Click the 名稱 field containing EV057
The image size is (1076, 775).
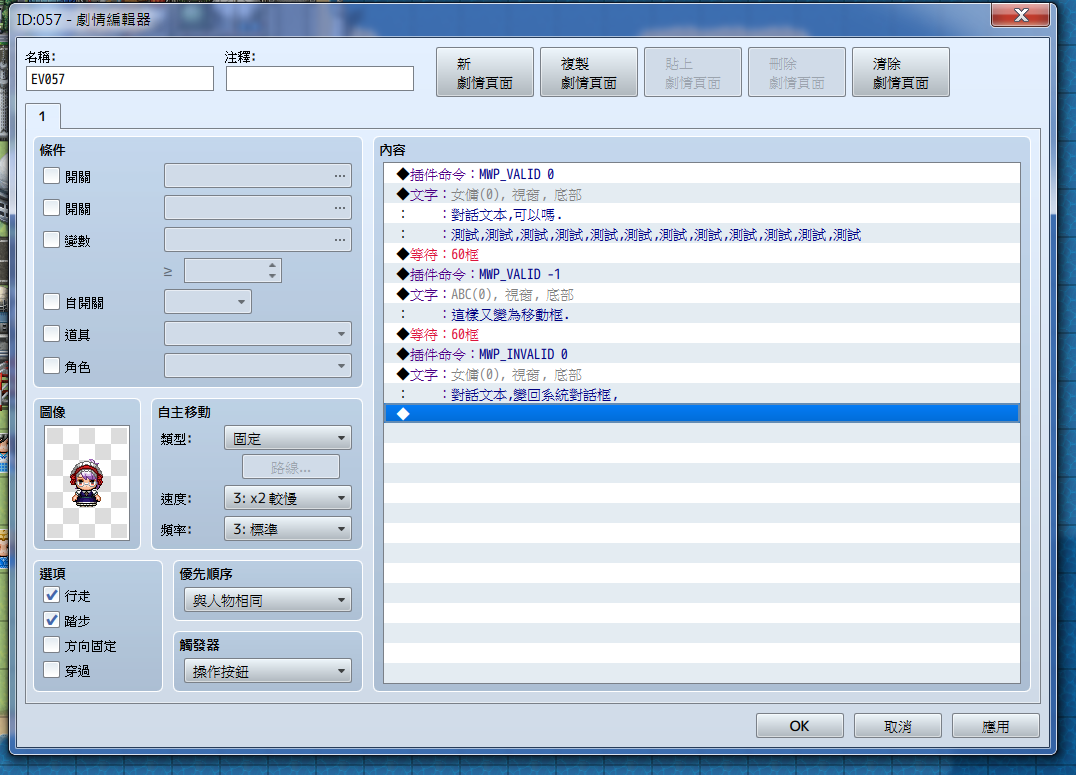[x=120, y=79]
